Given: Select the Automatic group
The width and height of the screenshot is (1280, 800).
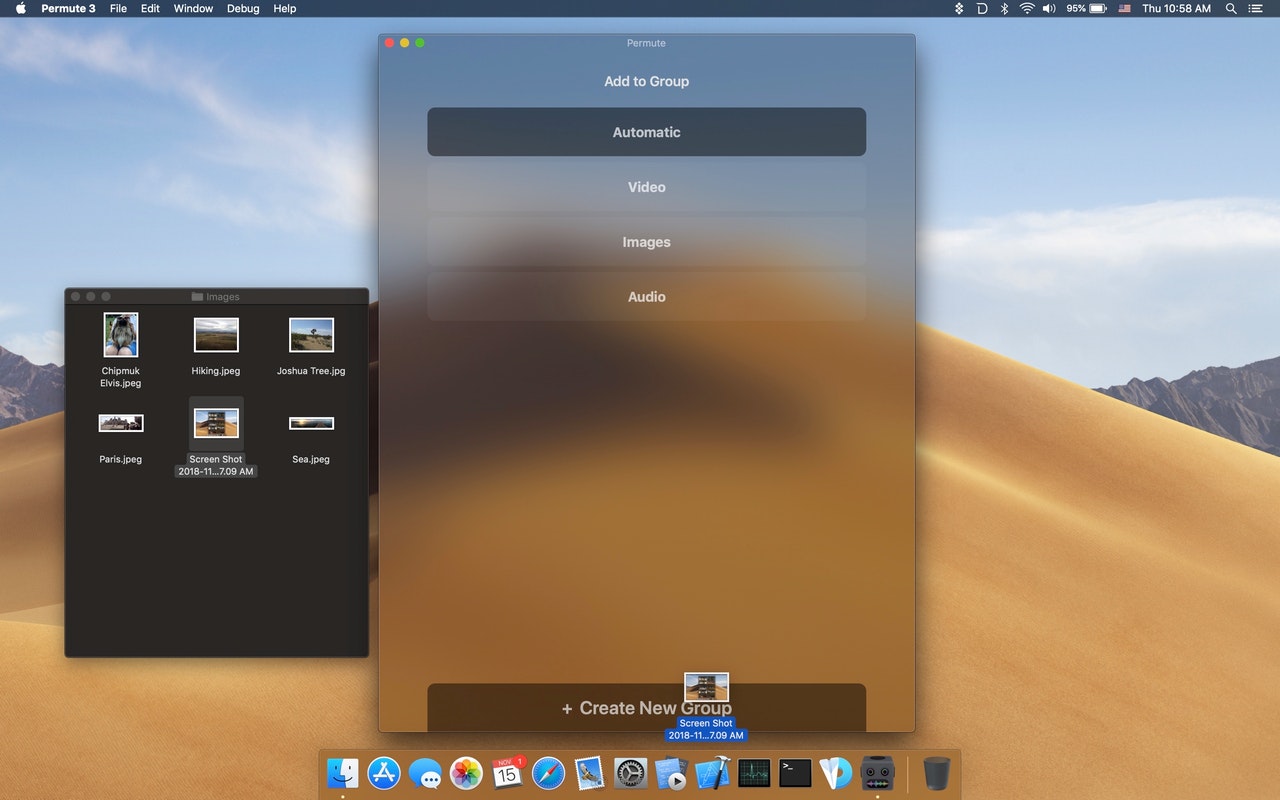Looking at the screenshot, I should tap(646, 131).
